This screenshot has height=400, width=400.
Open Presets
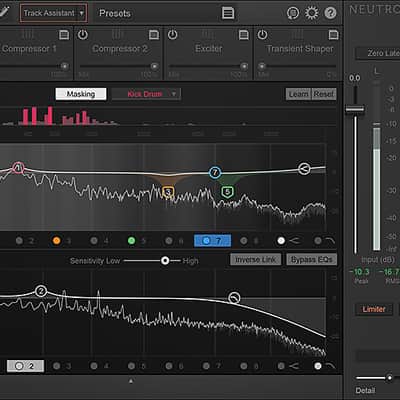[x=115, y=14]
